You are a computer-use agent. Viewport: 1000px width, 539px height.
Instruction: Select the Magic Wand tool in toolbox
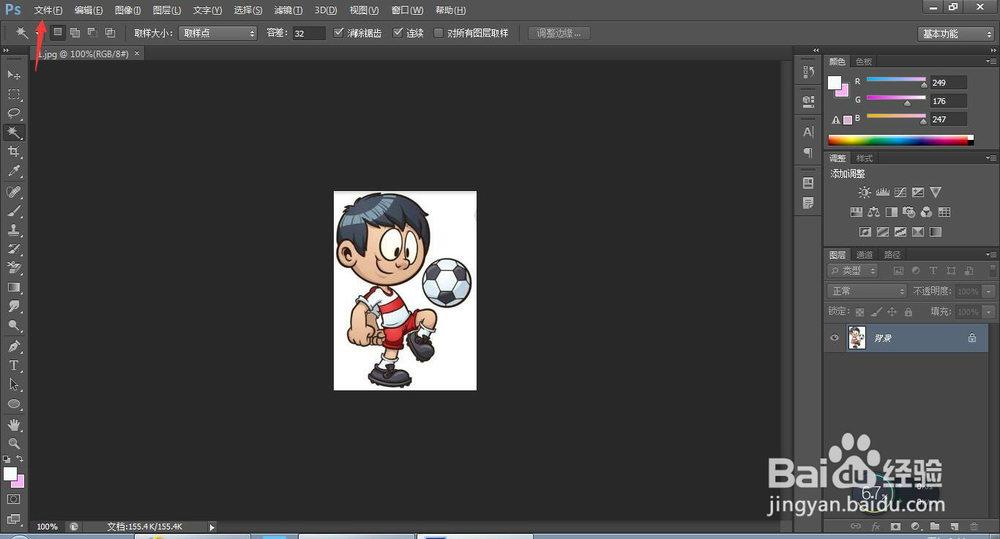click(13, 133)
